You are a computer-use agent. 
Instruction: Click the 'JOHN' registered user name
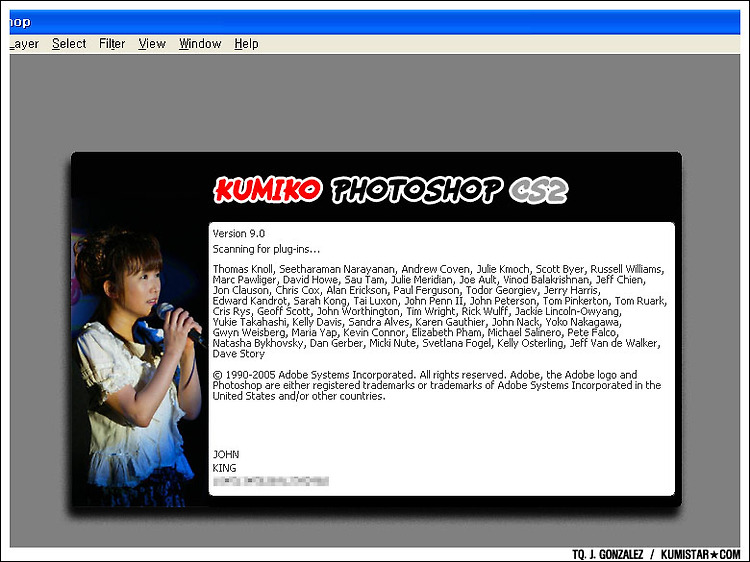point(226,454)
